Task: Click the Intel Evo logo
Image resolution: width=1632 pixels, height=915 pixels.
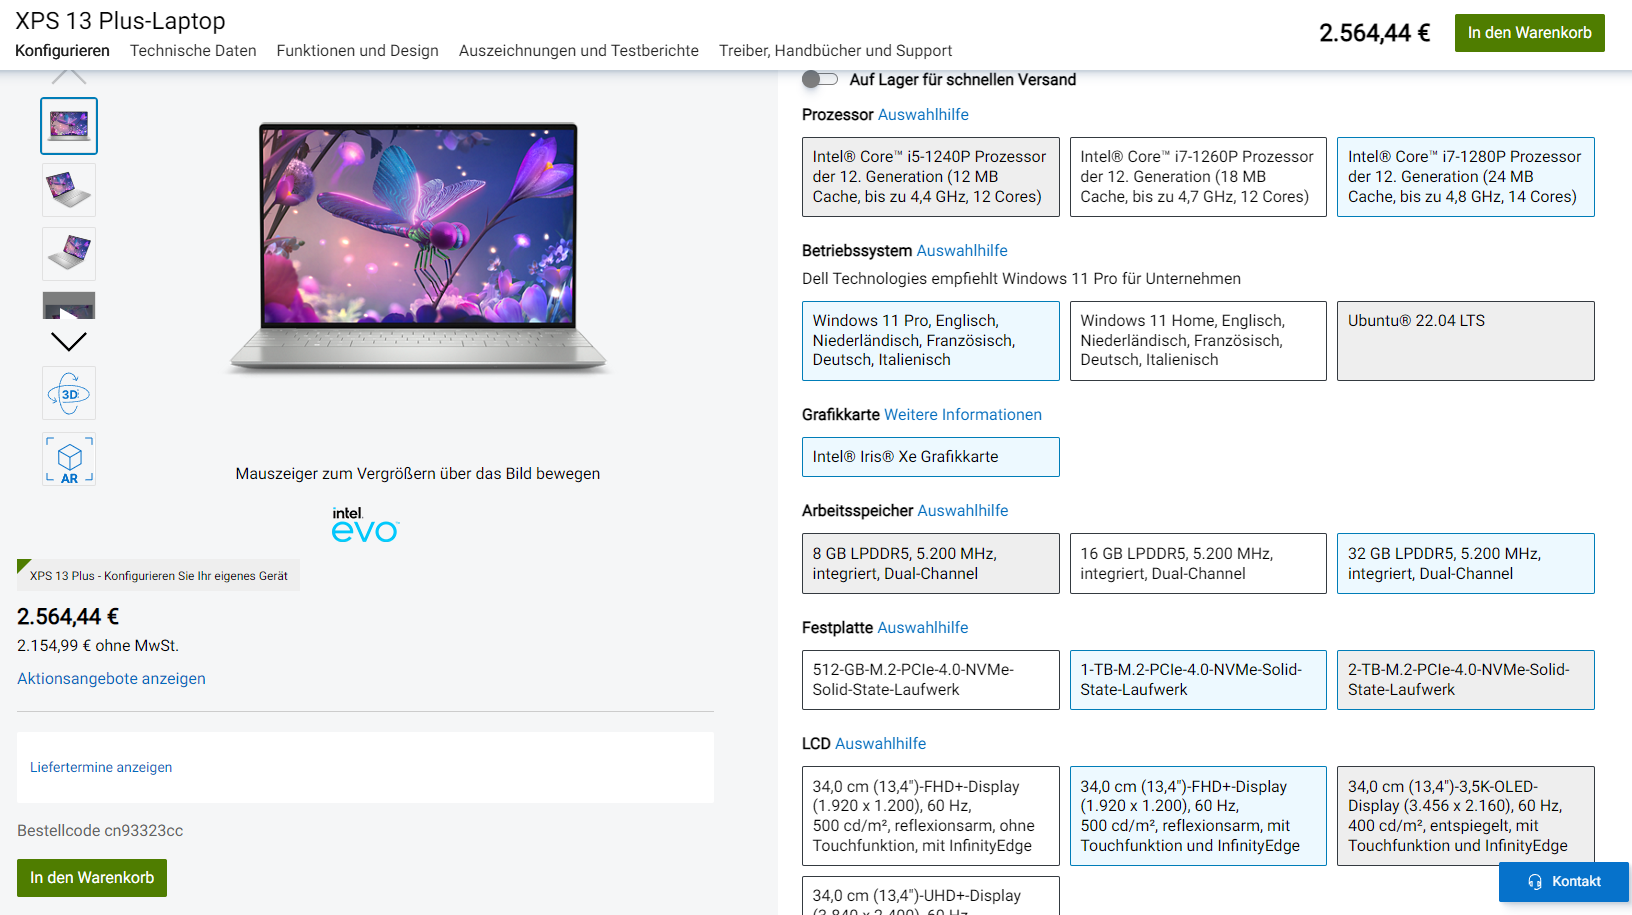Action: [x=365, y=524]
